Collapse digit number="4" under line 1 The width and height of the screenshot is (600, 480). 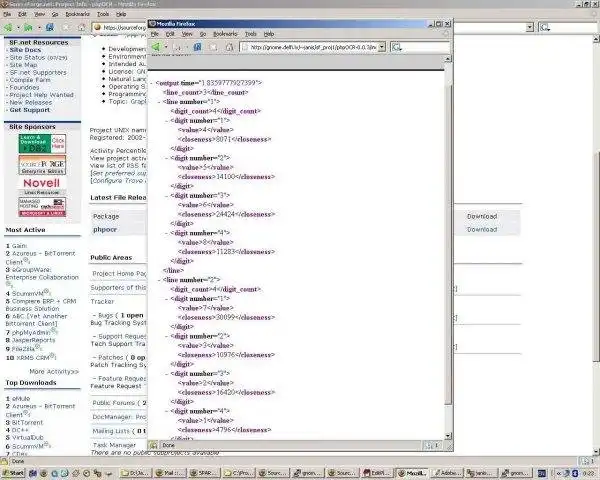pos(167,233)
